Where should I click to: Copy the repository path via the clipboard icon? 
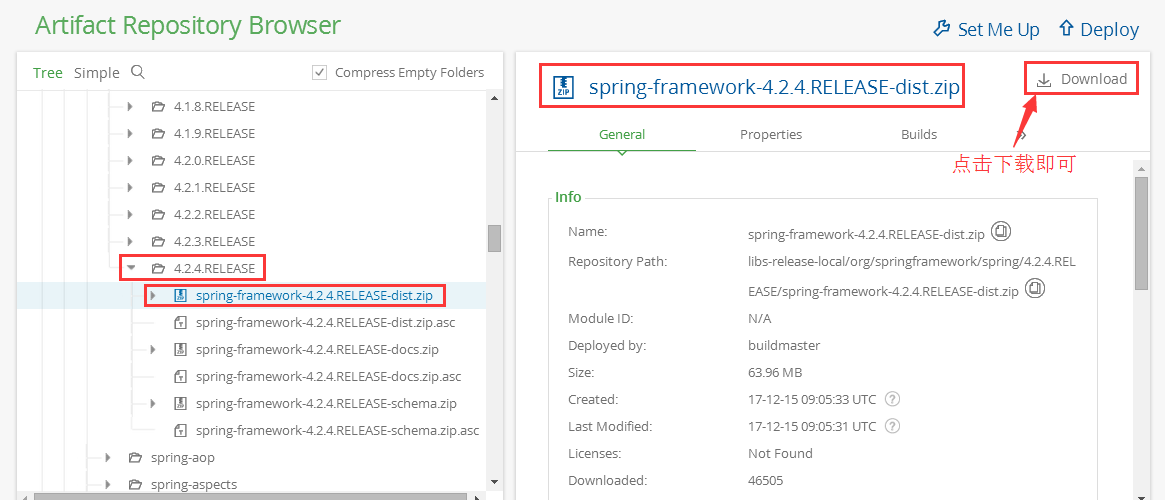coord(1034,288)
